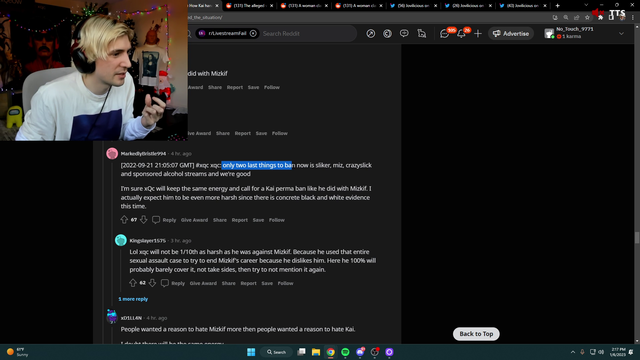The width and height of the screenshot is (640, 360).
Task: Follow Kingslayer1575's reply
Action: (x=285, y=283)
